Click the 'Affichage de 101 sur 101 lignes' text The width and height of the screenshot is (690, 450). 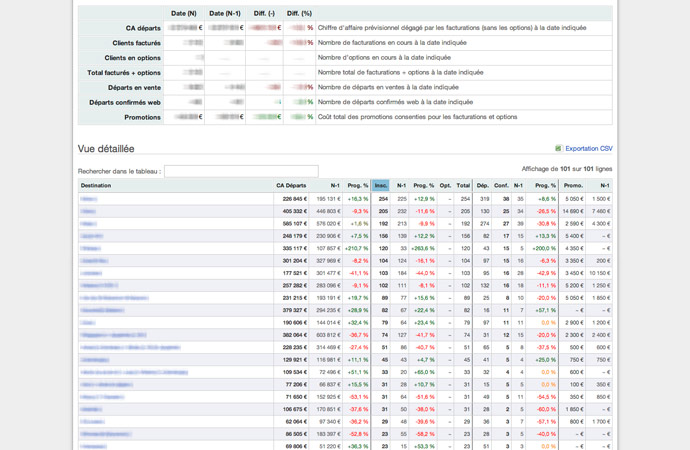coord(567,169)
